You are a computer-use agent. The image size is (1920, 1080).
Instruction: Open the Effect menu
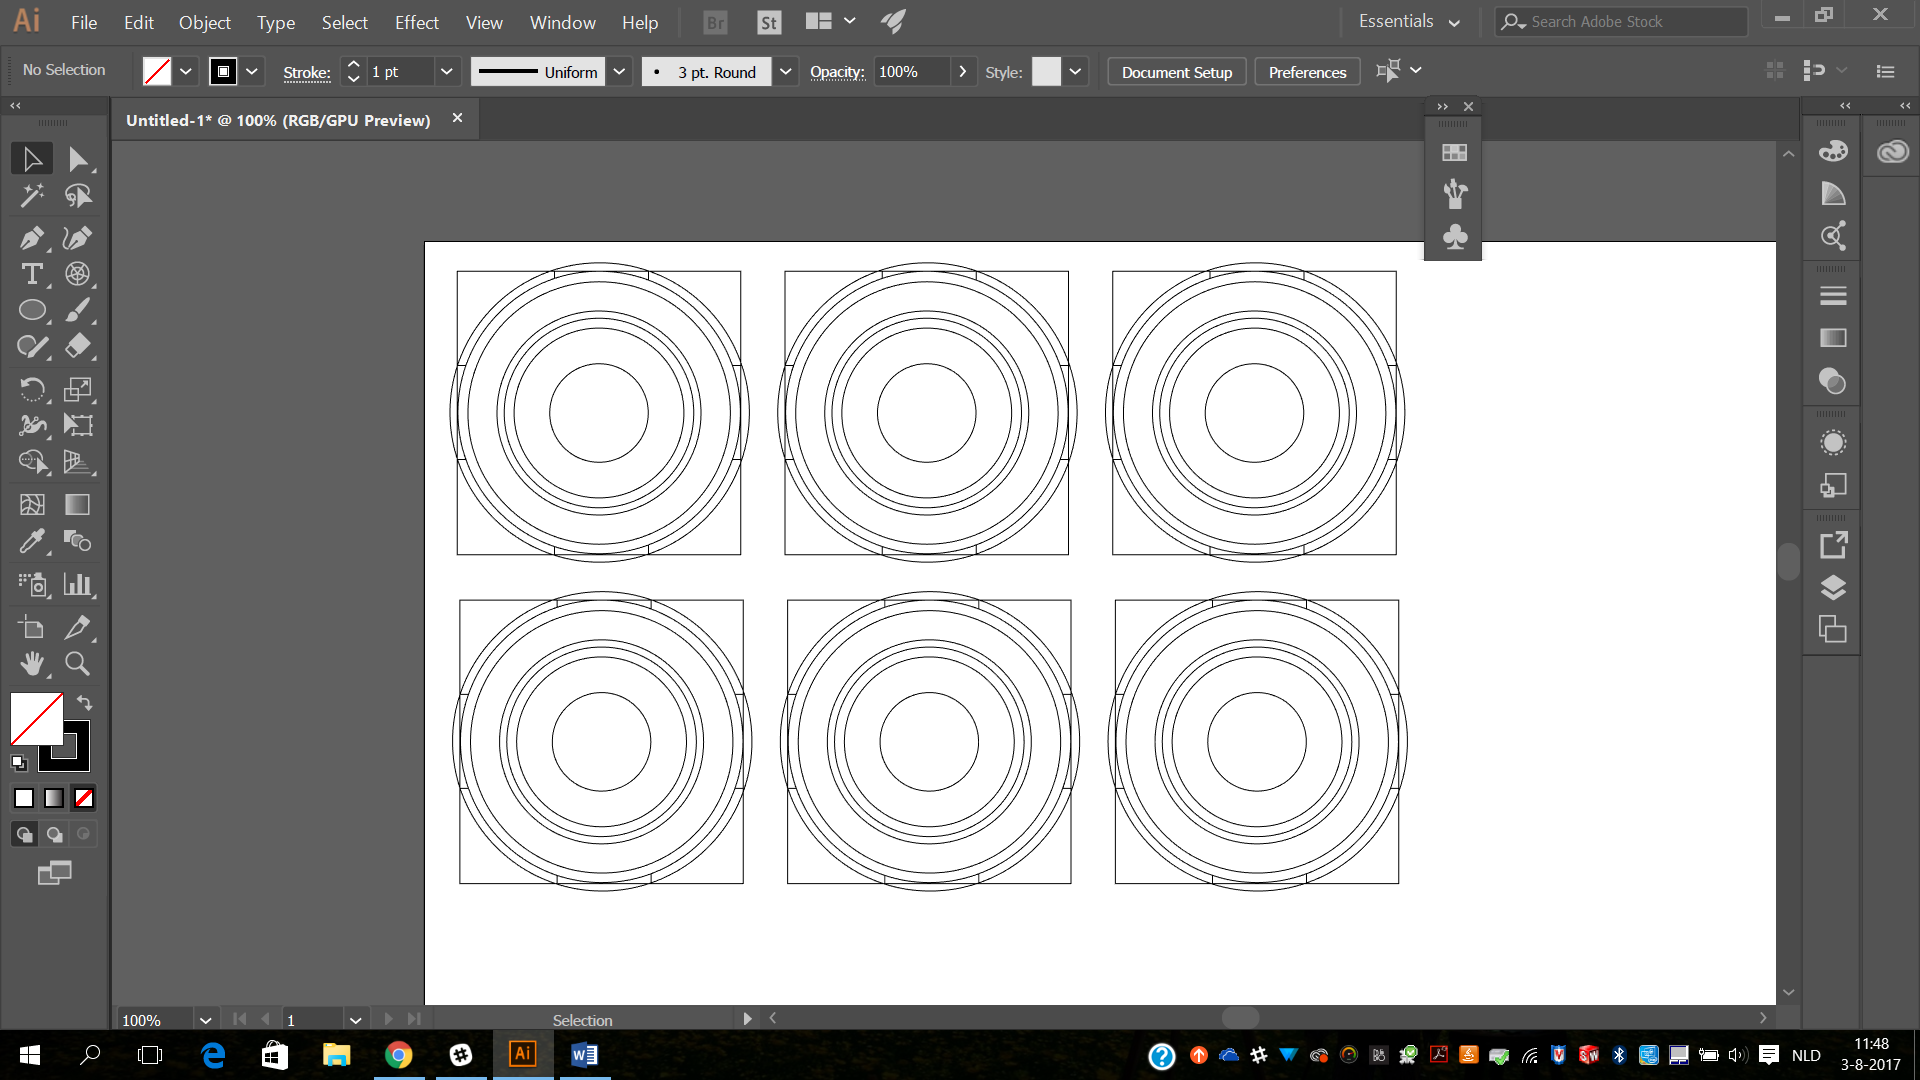pyautogui.click(x=416, y=22)
